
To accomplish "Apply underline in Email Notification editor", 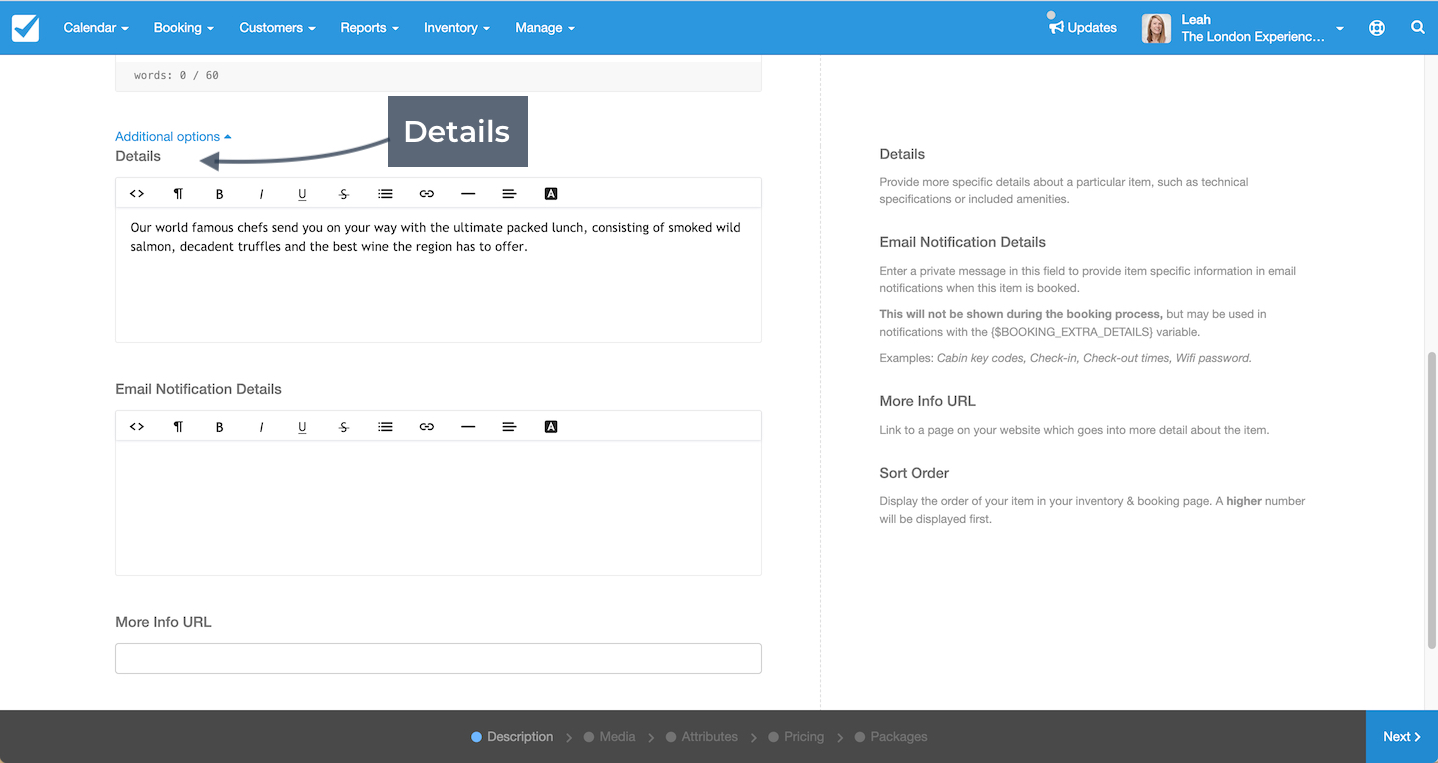I will coord(302,427).
